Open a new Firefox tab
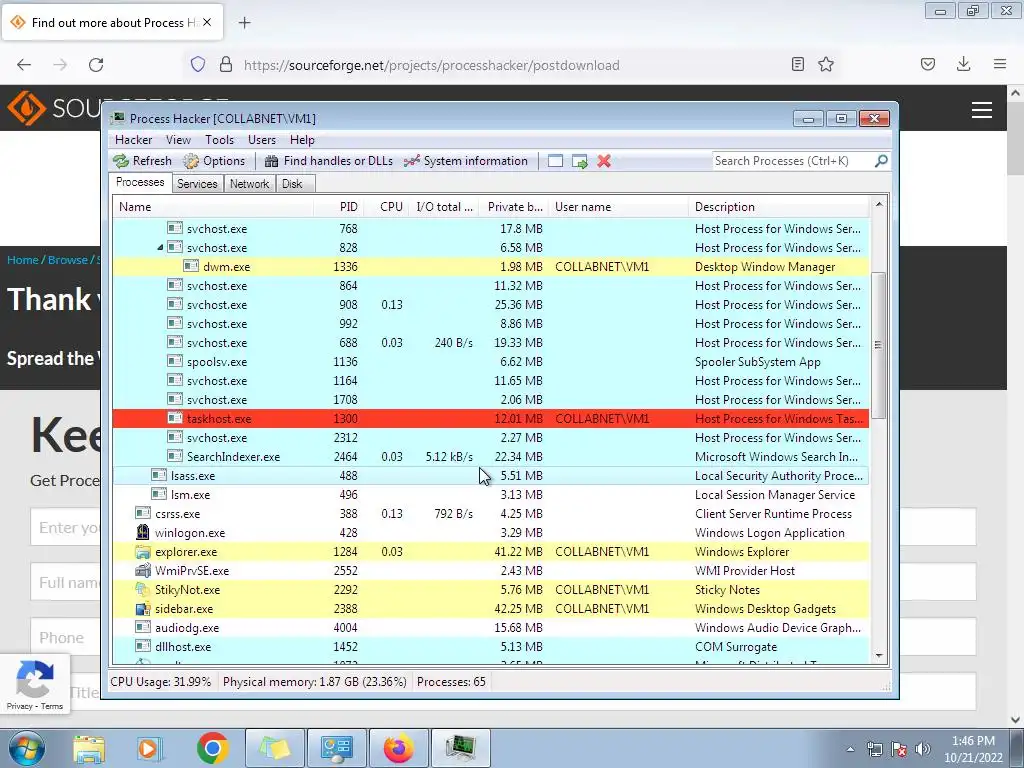The image size is (1024, 768). 244,23
